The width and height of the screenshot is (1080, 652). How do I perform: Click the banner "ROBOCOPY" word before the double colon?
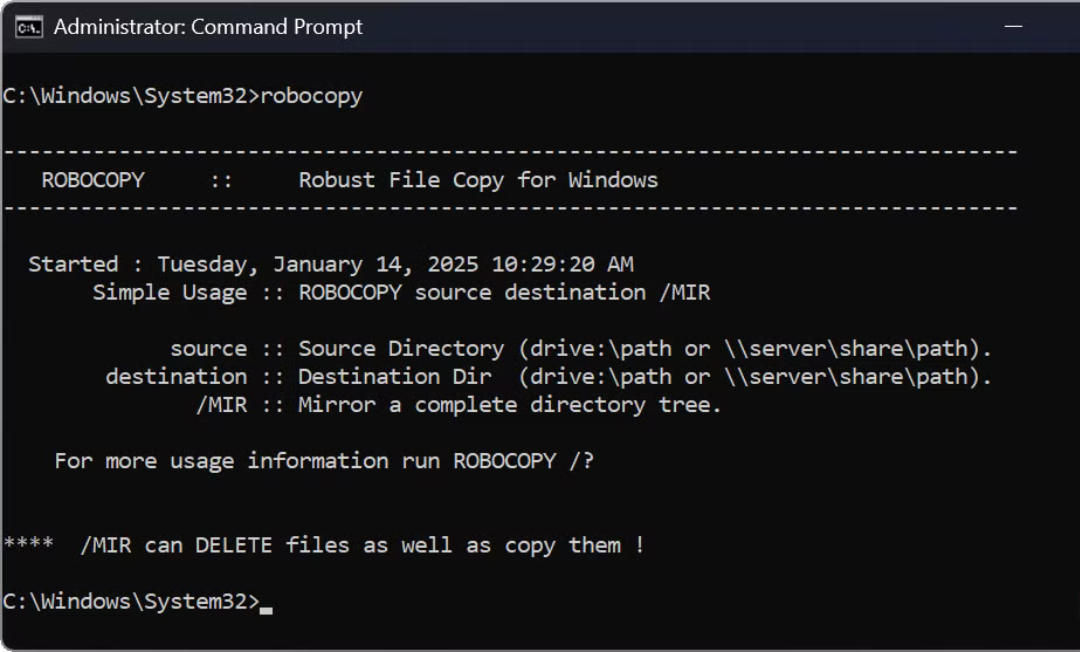point(93,180)
